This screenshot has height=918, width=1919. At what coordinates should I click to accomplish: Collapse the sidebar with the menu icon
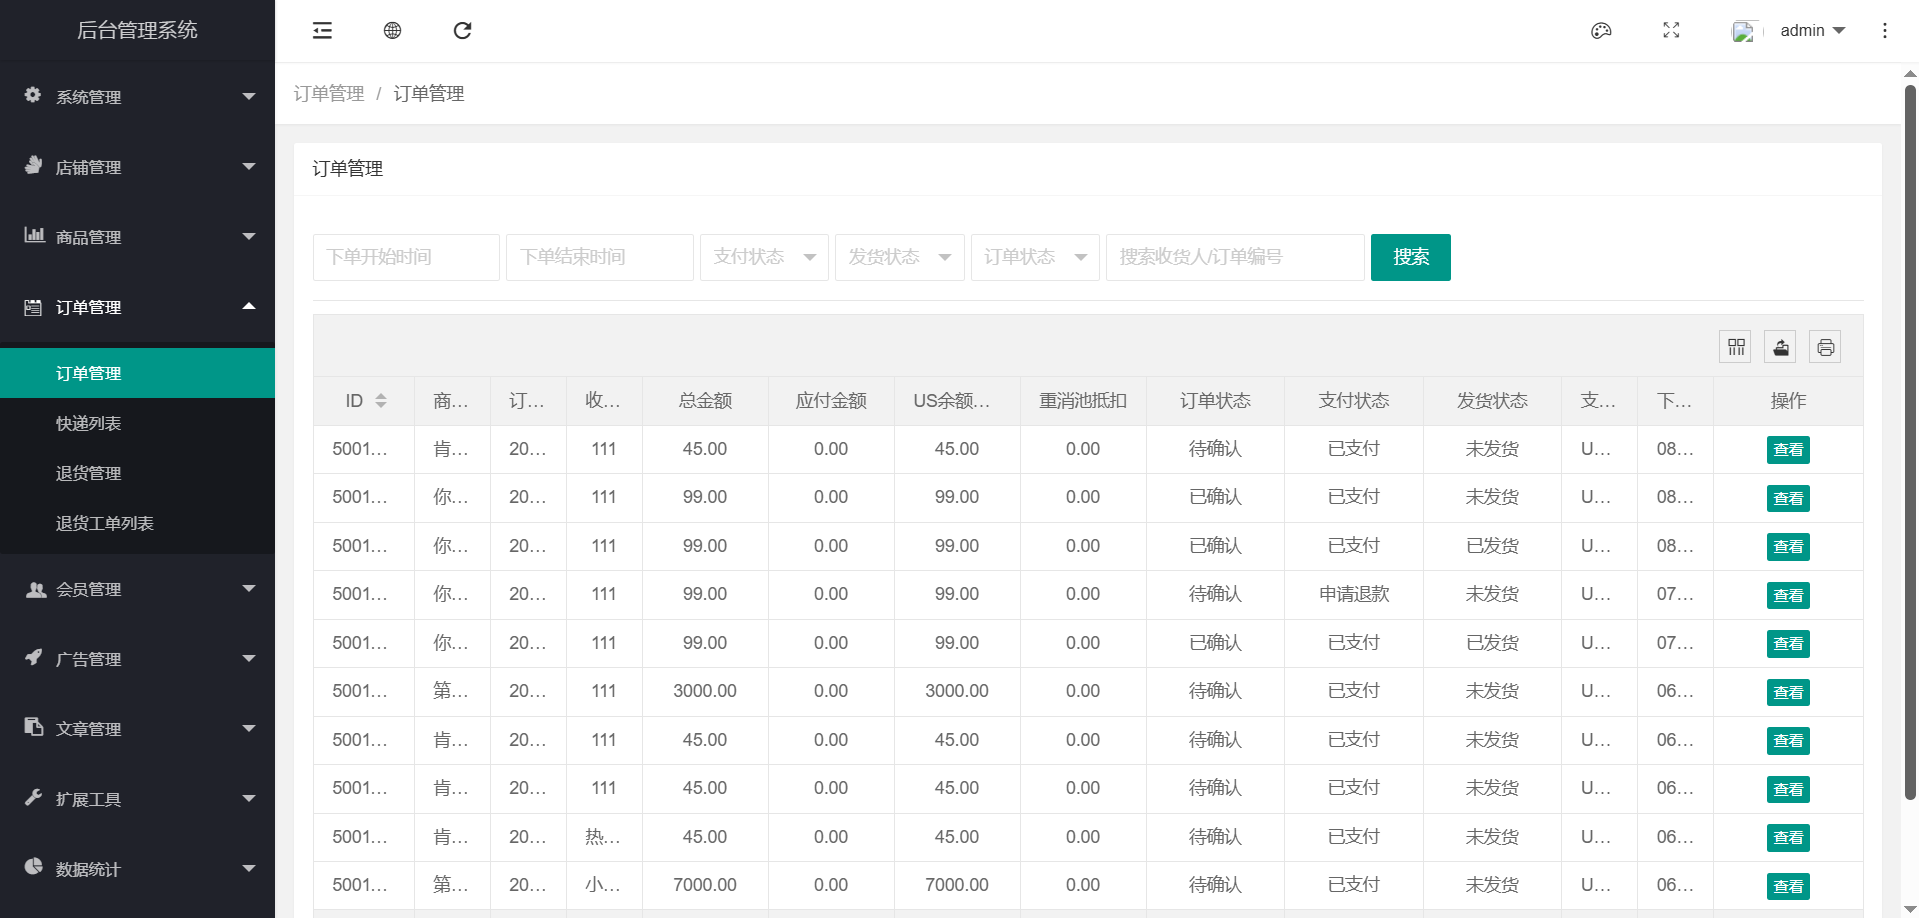tap(322, 31)
